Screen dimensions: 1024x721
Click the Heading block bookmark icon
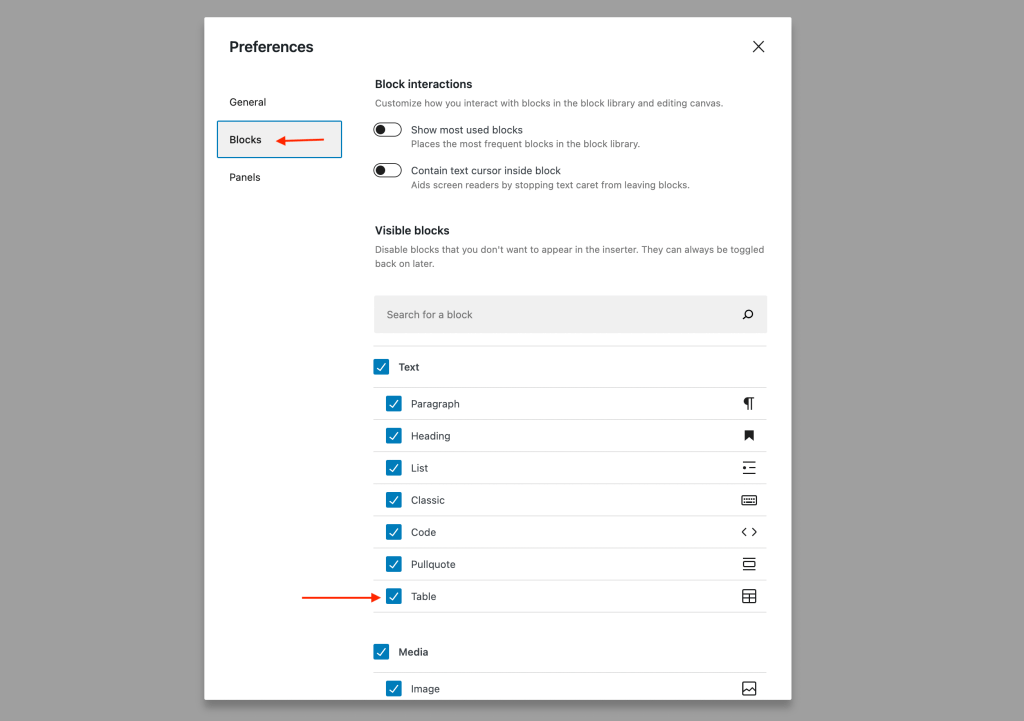tap(748, 435)
